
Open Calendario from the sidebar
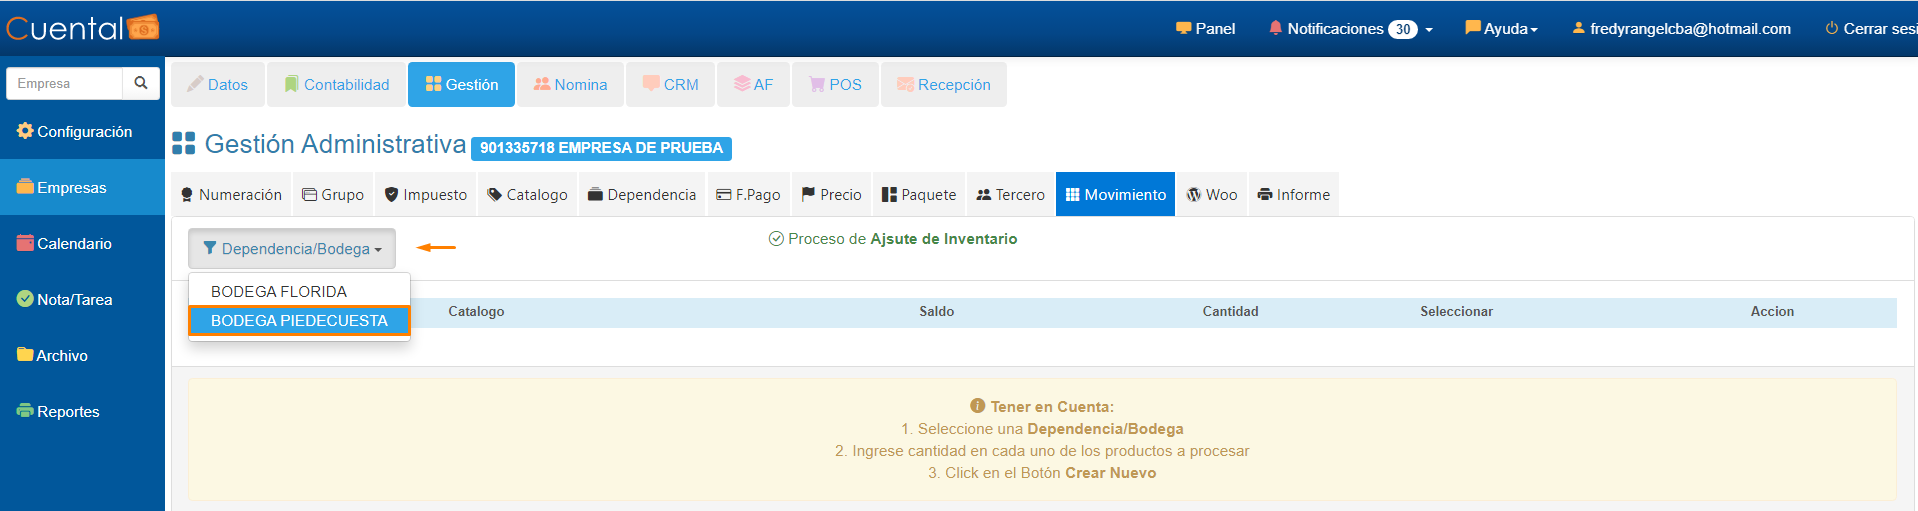74,243
